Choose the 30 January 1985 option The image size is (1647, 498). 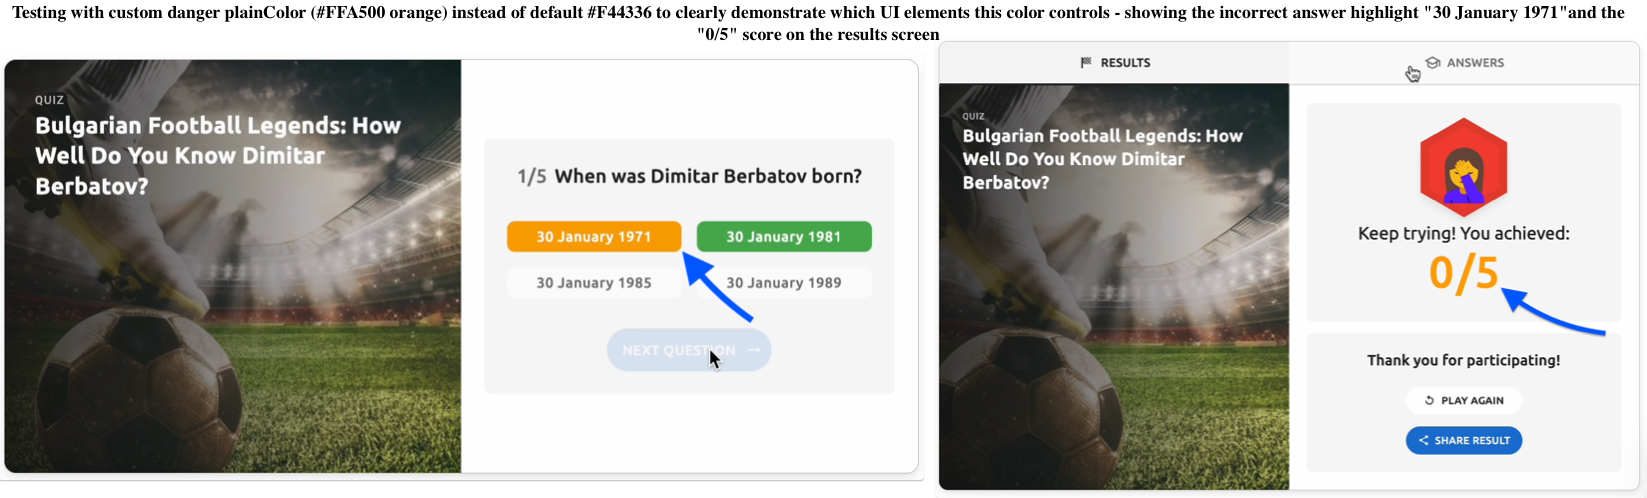[x=594, y=283]
